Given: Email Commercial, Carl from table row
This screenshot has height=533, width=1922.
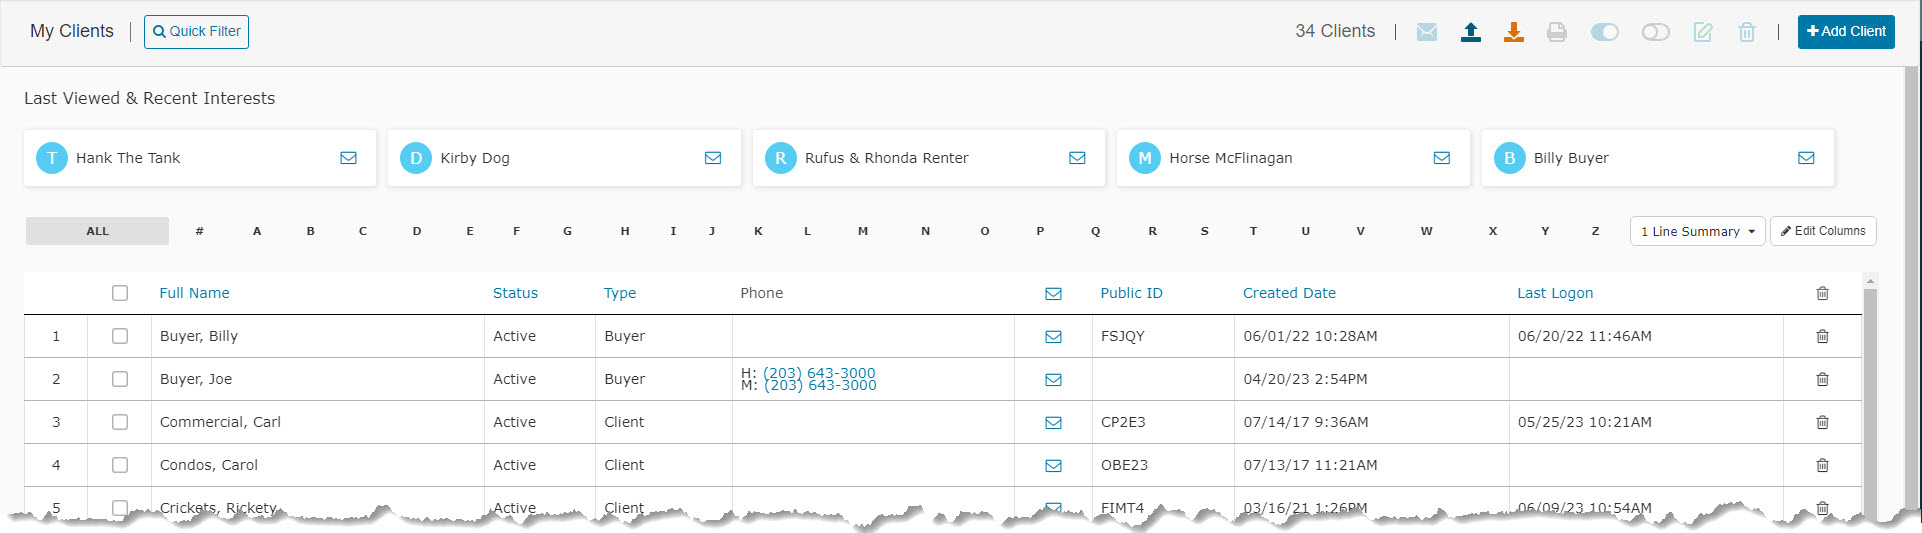Looking at the screenshot, I should click(1053, 423).
